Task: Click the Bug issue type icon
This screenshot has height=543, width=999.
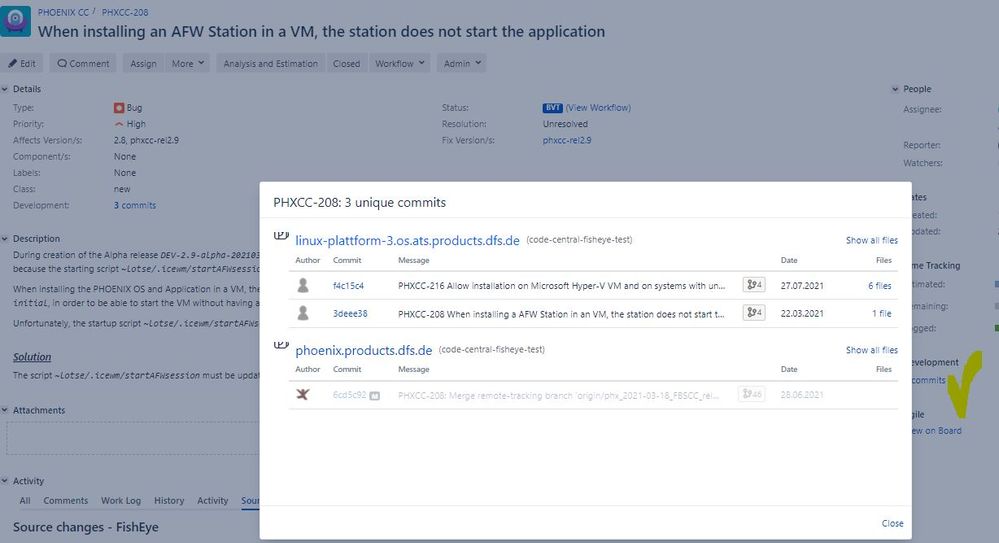Action: [x=119, y=108]
